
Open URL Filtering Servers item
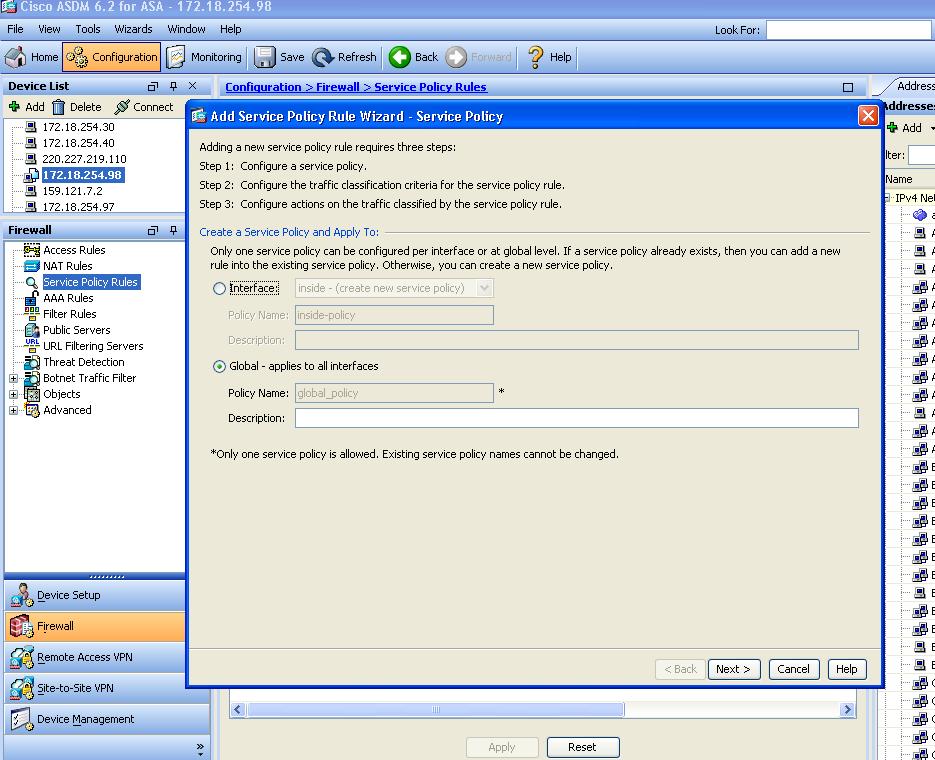(x=93, y=346)
